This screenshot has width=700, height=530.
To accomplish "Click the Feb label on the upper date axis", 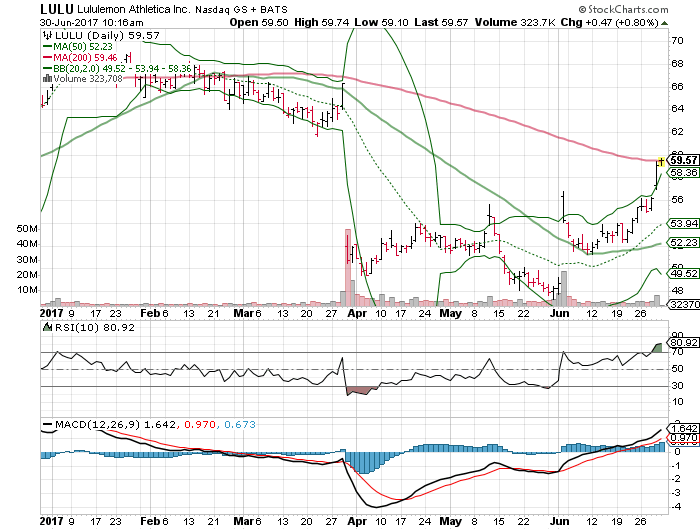I will [x=150, y=313].
